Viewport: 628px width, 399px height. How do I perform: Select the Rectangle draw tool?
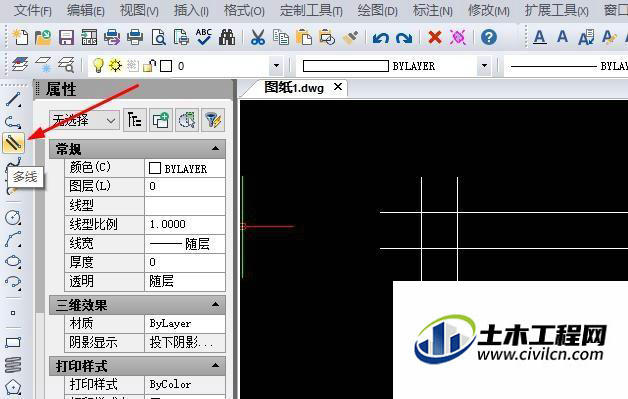13,343
